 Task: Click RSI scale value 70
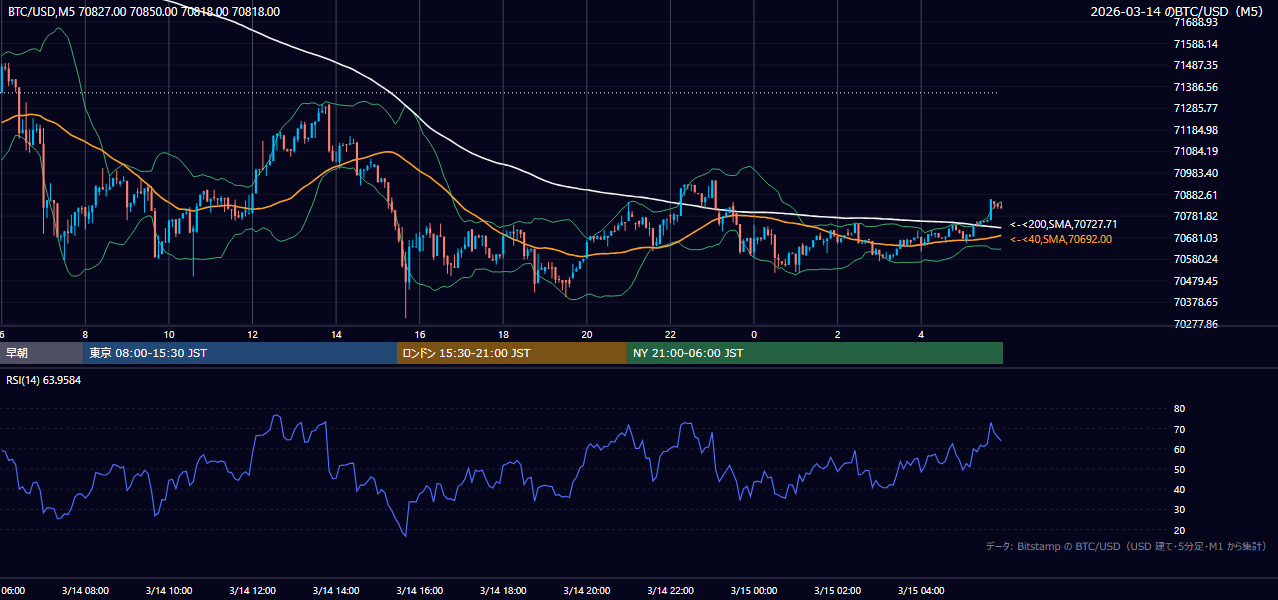pyautogui.click(x=1179, y=429)
